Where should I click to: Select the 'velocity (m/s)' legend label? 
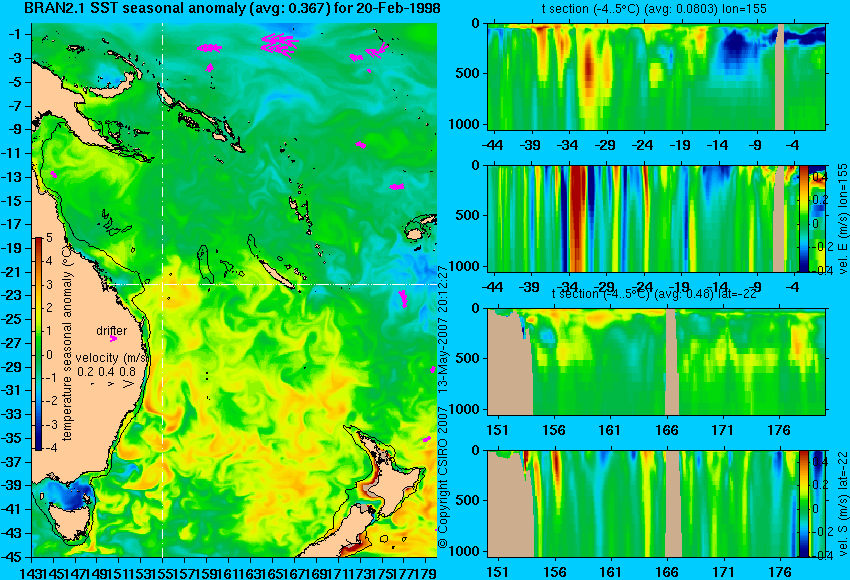pyautogui.click(x=112, y=358)
